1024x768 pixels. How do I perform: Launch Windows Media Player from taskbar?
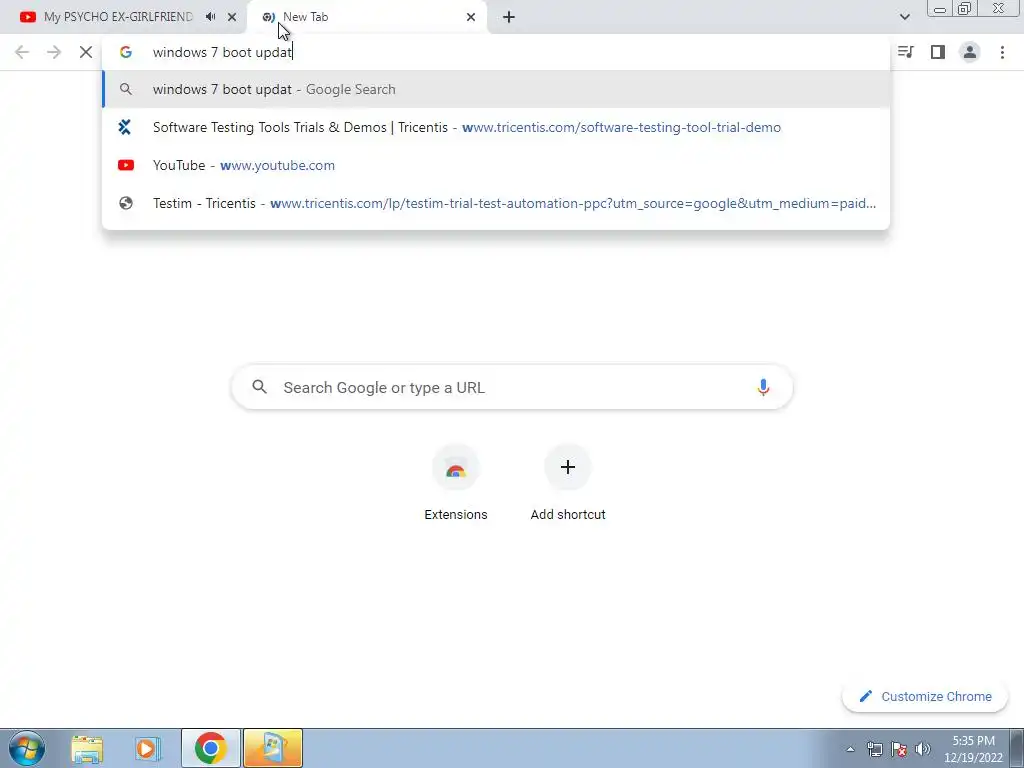148,748
